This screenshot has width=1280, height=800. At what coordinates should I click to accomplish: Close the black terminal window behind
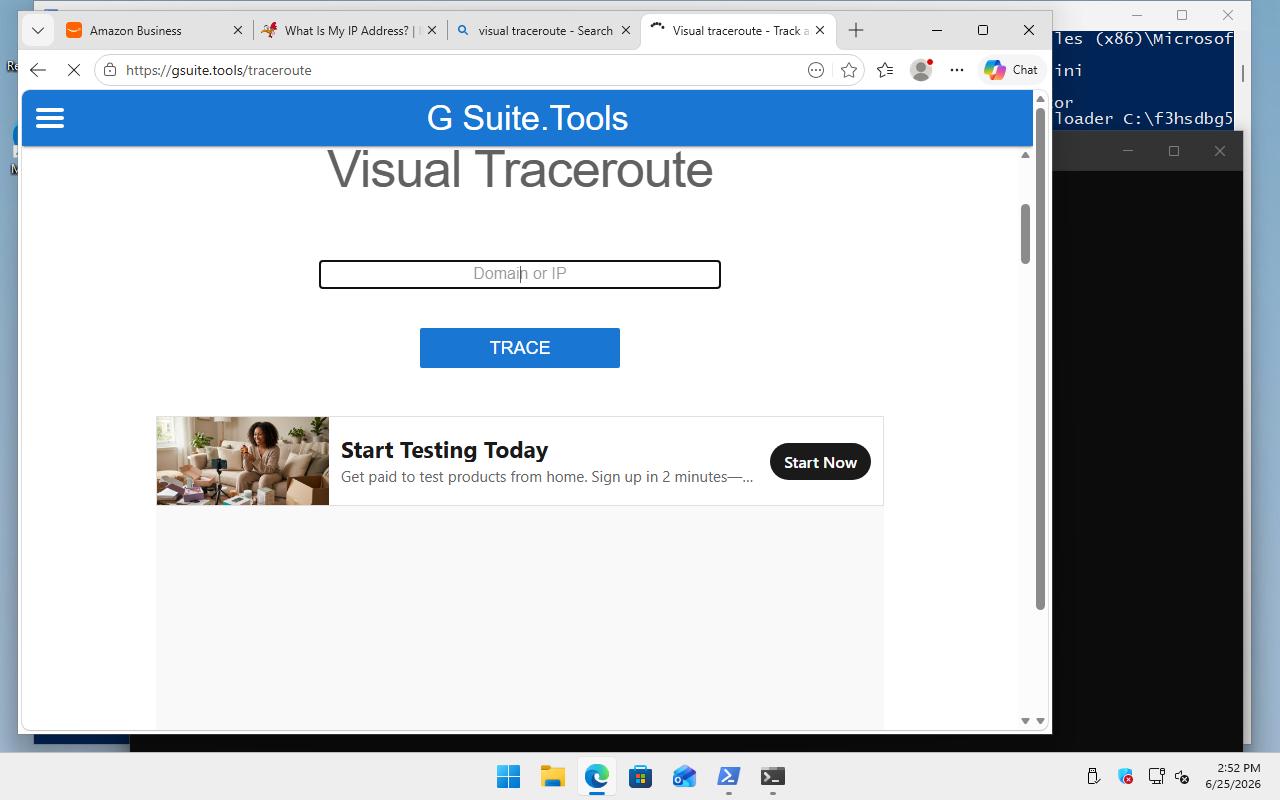(1220, 151)
